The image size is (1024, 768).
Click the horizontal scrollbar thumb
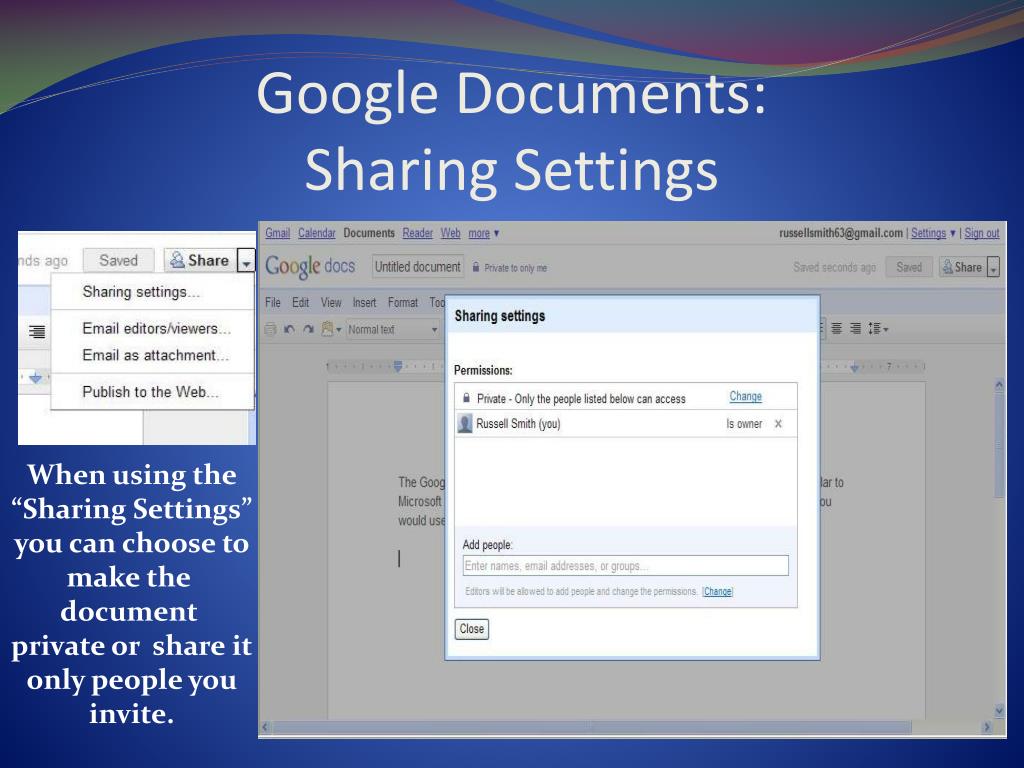(x=592, y=726)
